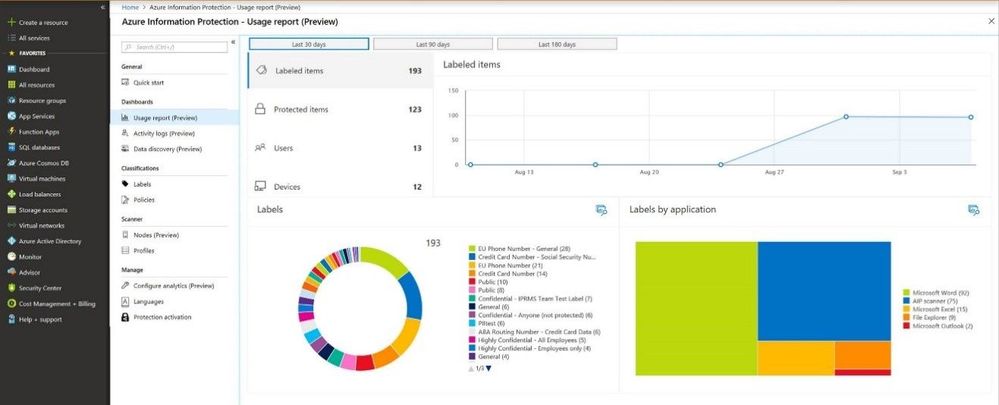
Task: Click EU Phone Number - General legend entry
Action: [x=519, y=248]
